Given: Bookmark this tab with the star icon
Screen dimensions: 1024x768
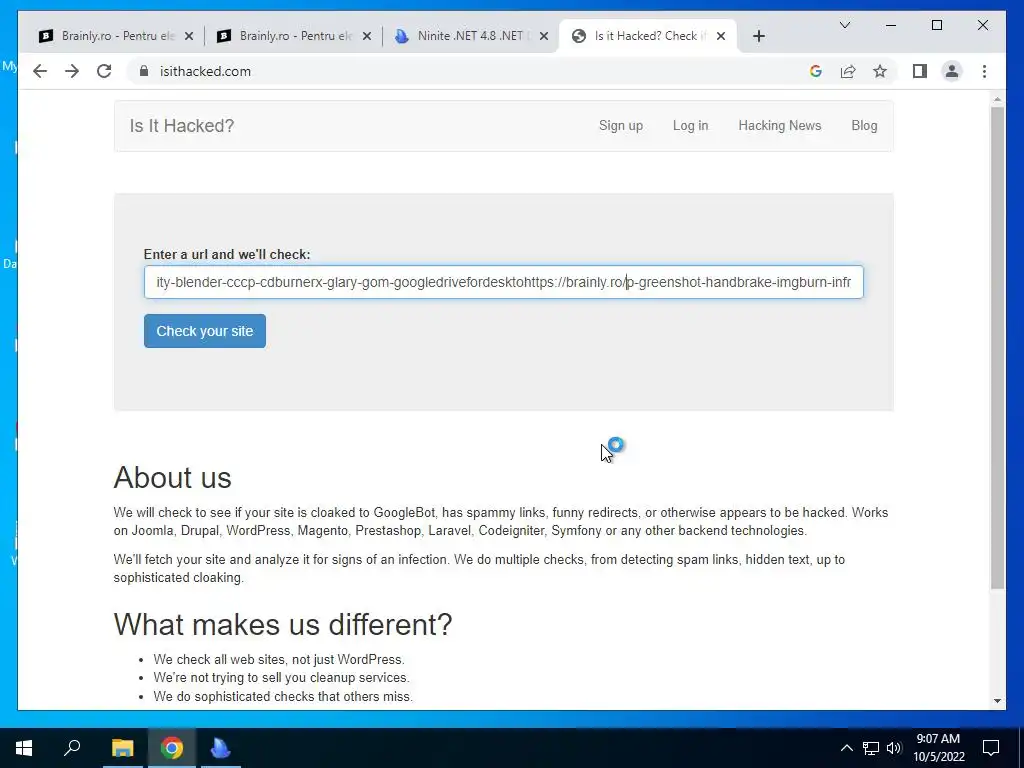Looking at the screenshot, I should [x=880, y=71].
